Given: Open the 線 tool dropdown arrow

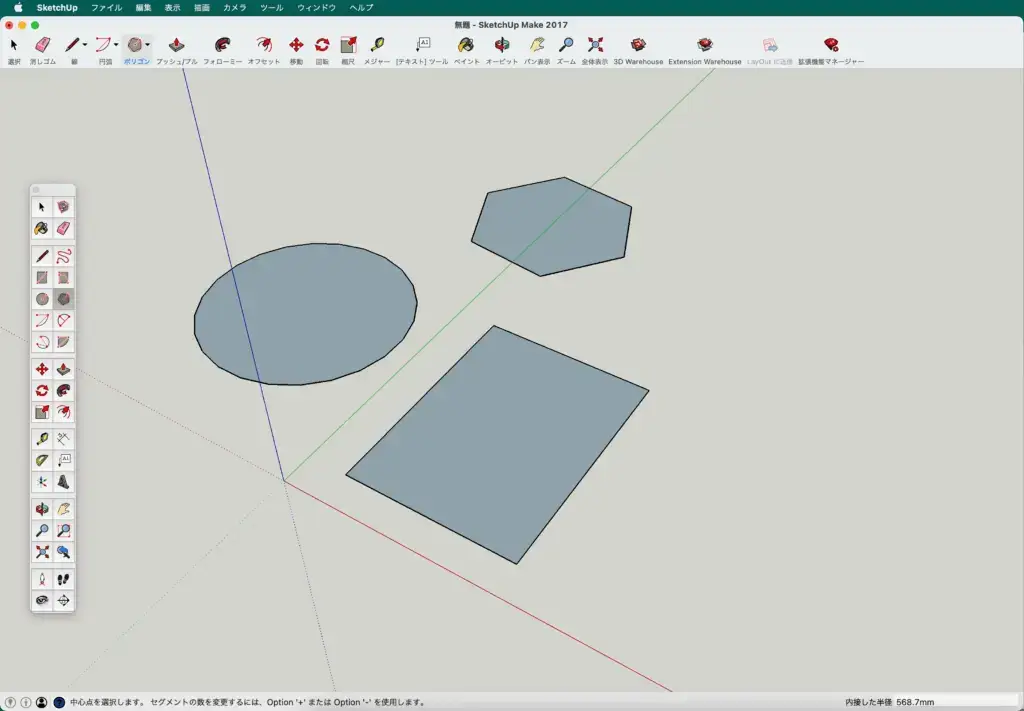Looking at the screenshot, I should pos(85,44).
